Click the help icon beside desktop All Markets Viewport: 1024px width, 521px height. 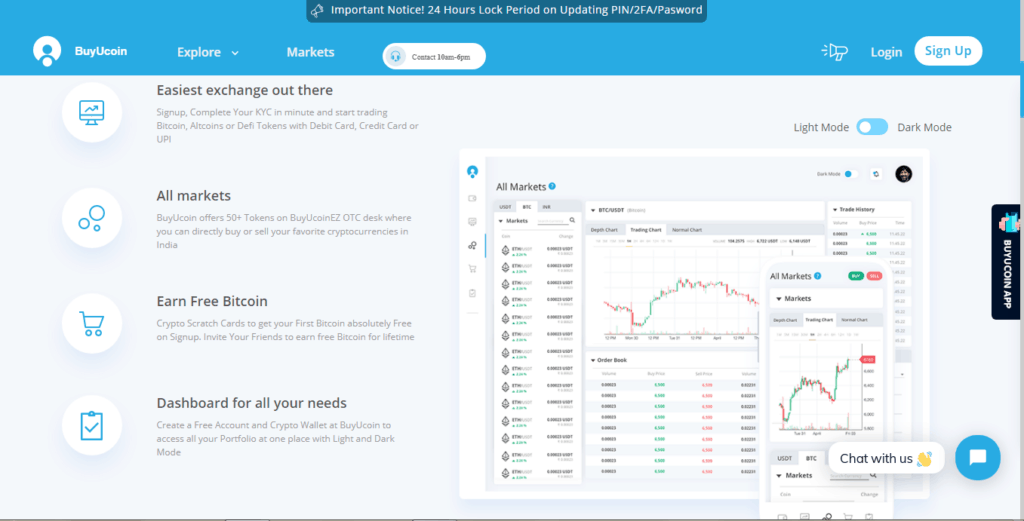coord(552,186)
